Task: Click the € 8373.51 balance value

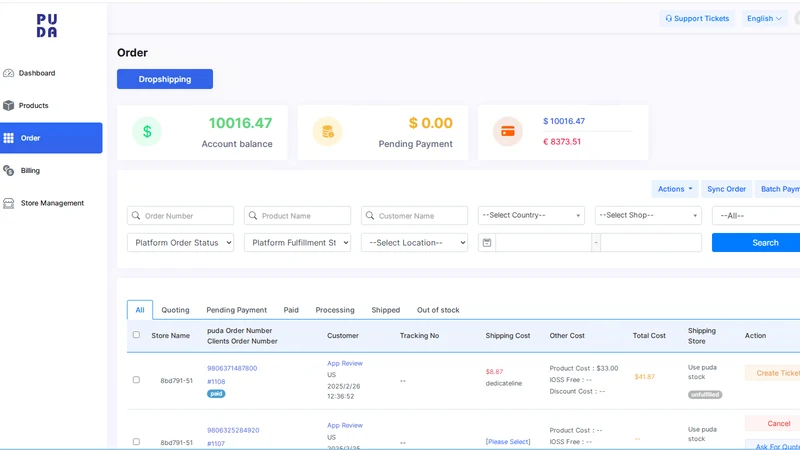Action: tap(562, 141)
